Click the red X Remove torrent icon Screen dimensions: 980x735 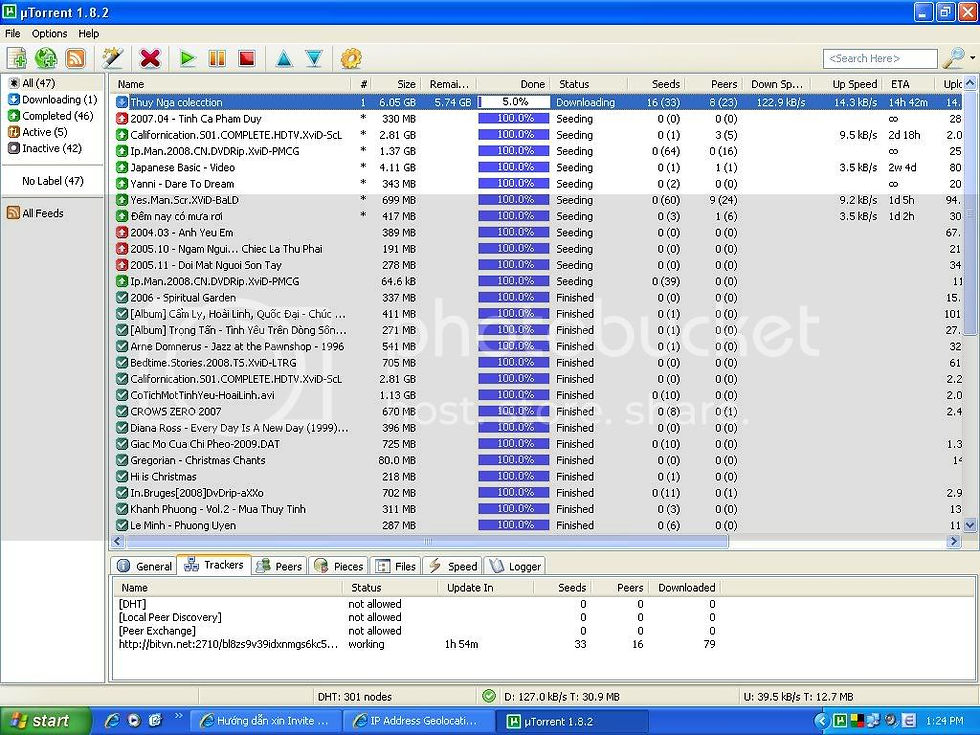click(x=150, y=58)
